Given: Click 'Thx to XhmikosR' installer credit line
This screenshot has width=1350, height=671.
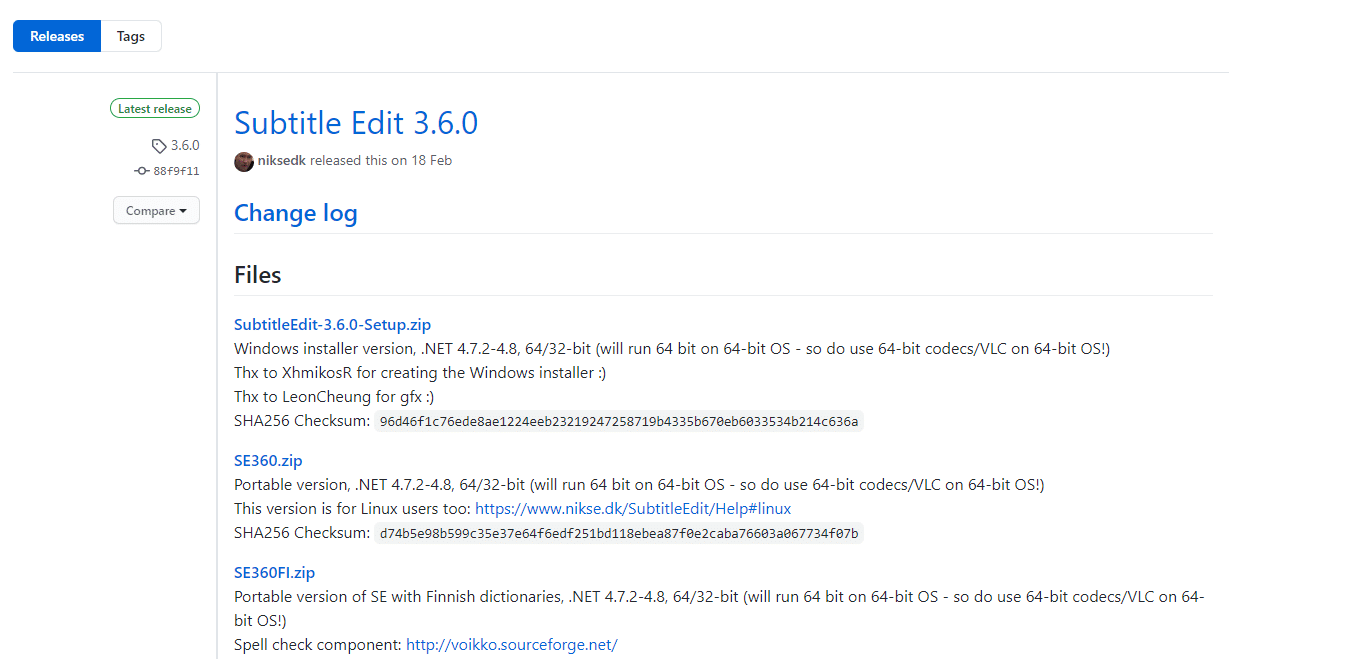Looking at the screenshot, I should pos(420,373).
